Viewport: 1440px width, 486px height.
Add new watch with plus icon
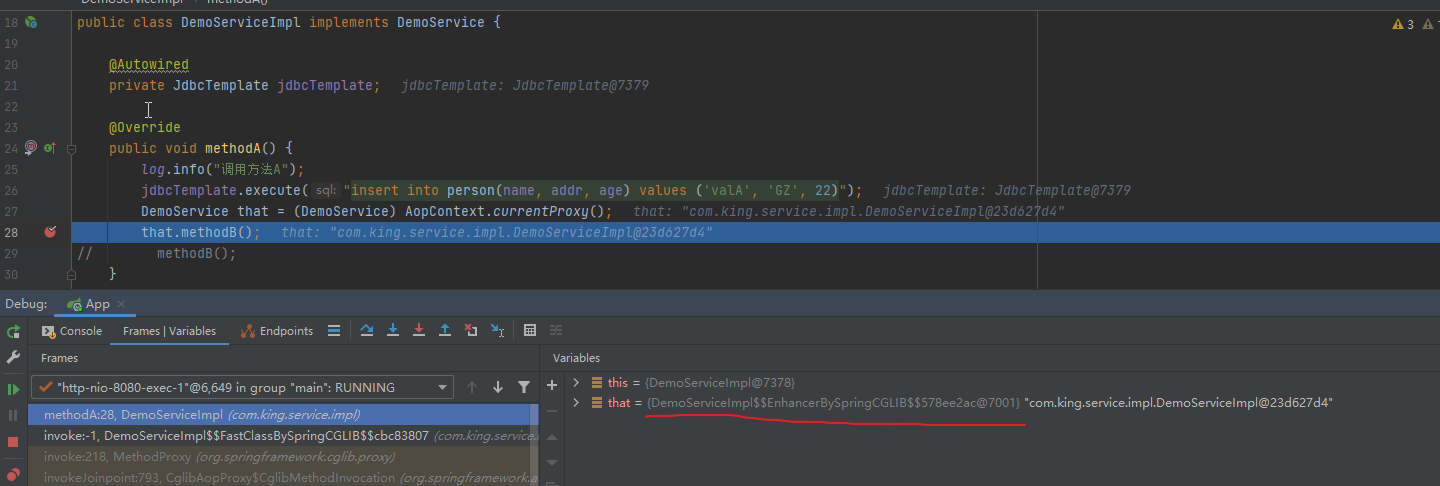[552, 385]
